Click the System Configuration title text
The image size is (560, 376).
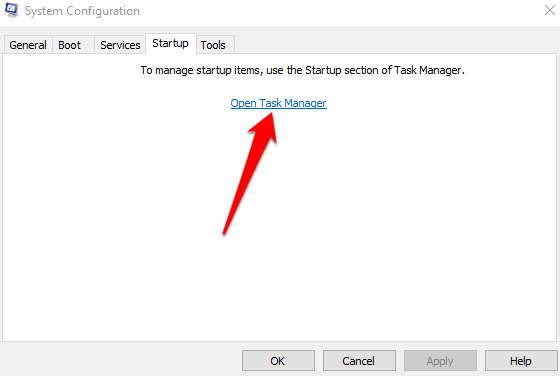pos(82,11)
